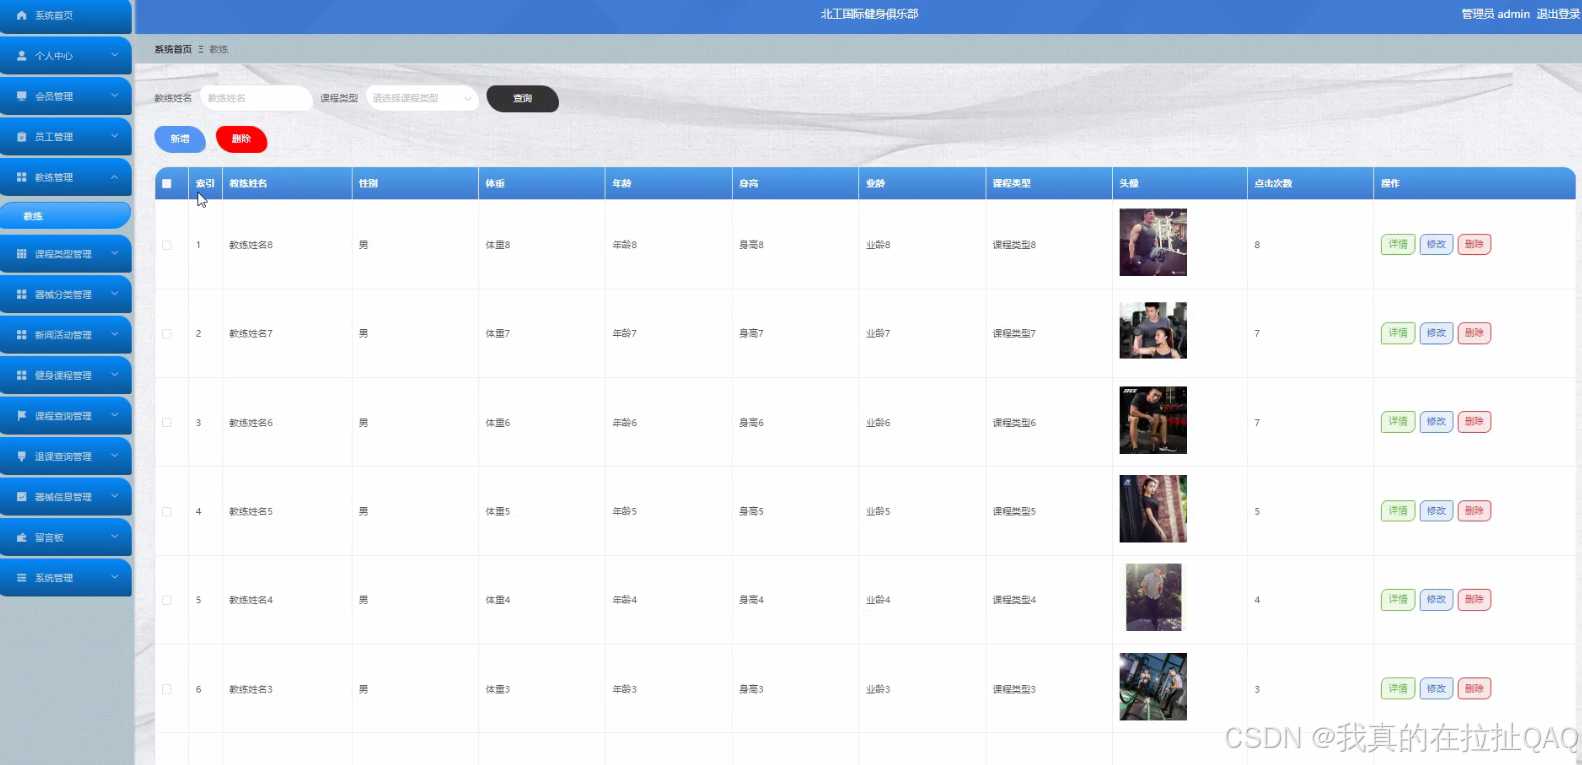The width and height of the screenshot is (1582, 765).
Task: Click 删除 for 教练姓名5
Action: tap(1474, 511)
